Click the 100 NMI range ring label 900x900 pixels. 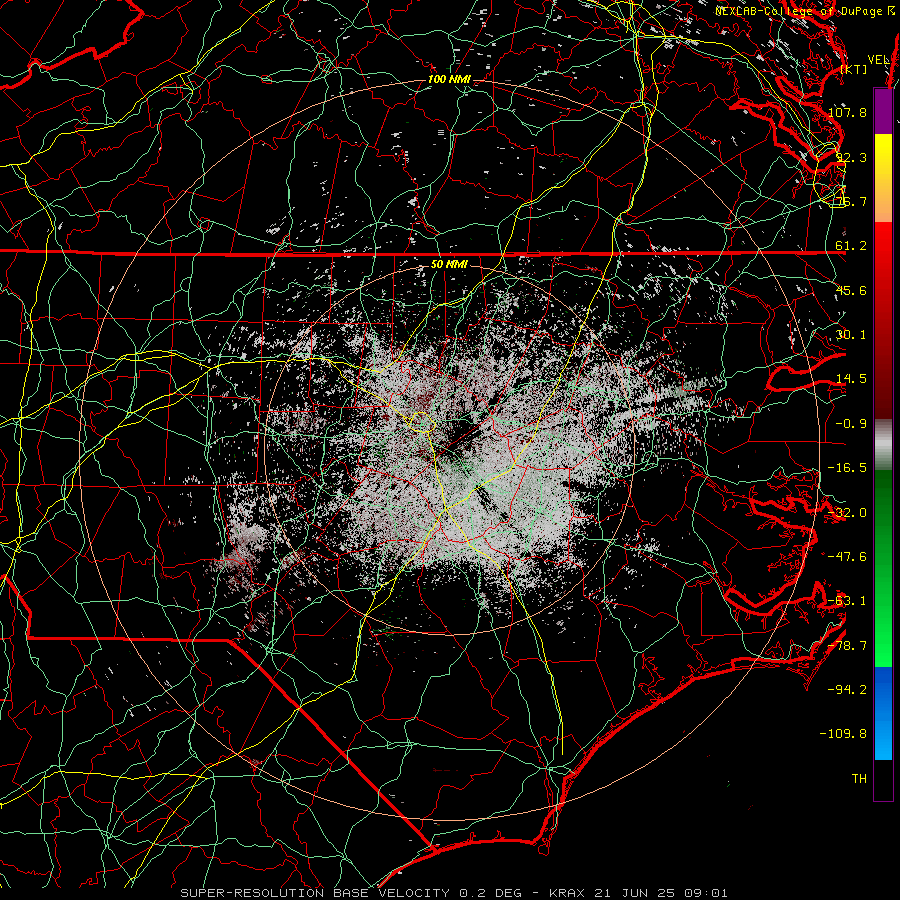(449, 79)
